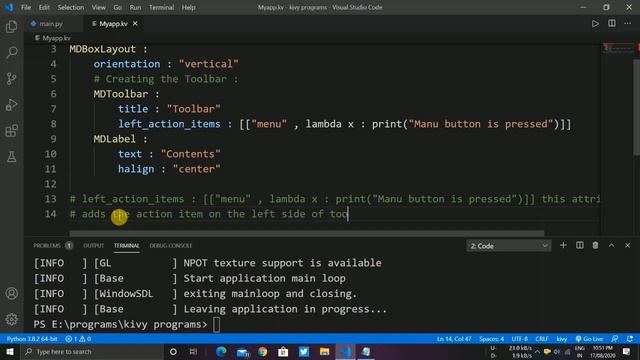This screenshot has width=640, height=360.
Task: Open Microsoft Edge from taskbar
Action: pyautogui.click(x=221, y=351)
